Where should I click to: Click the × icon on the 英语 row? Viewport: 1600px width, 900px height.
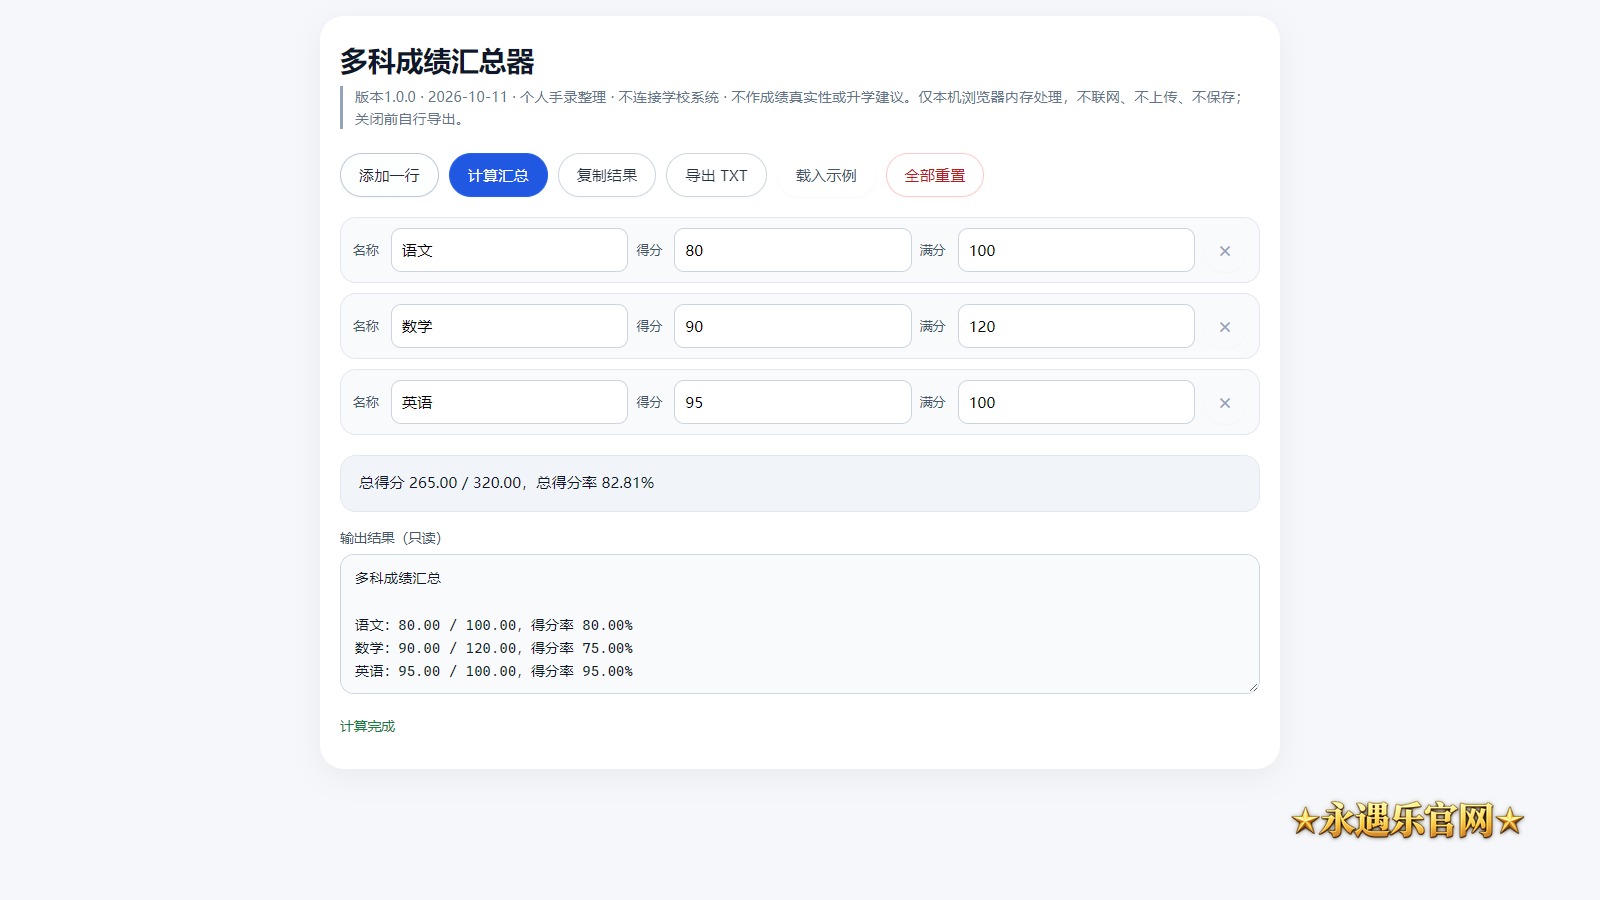click(1224, 403)
